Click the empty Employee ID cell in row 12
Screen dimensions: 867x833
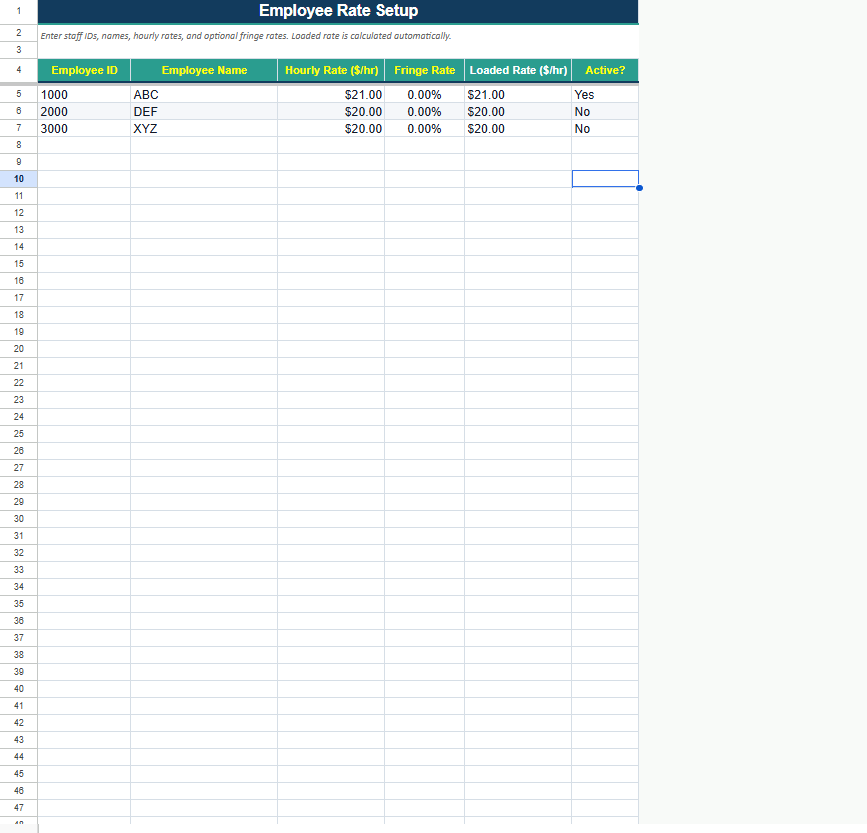click(x=84, y=213)
